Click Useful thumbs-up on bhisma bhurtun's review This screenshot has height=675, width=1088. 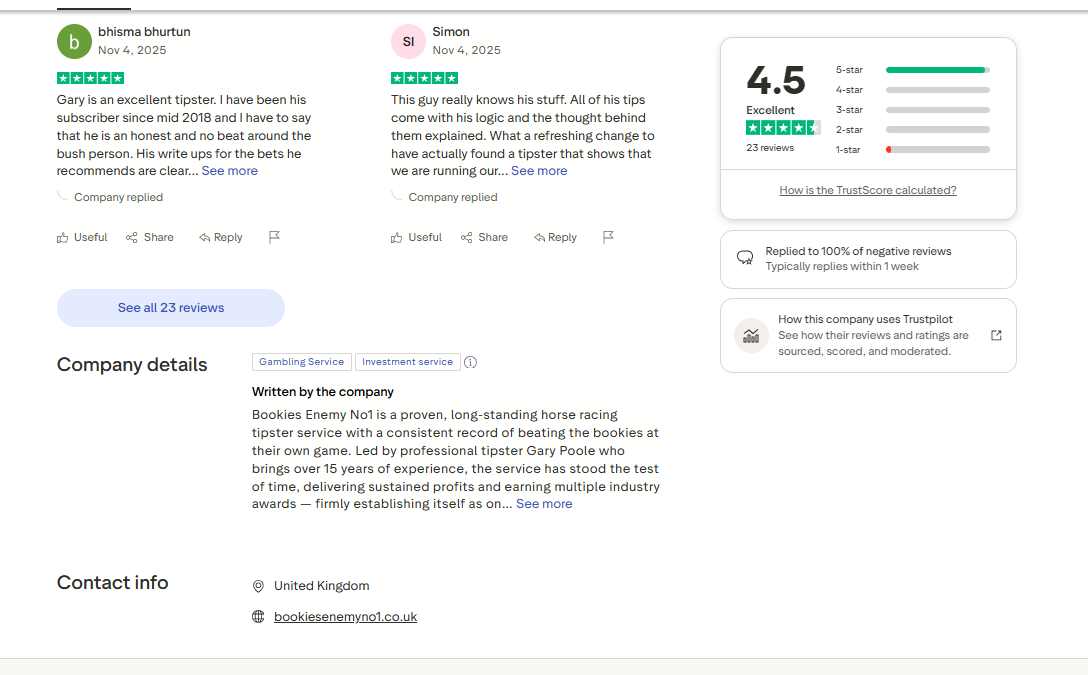(82, 238)
